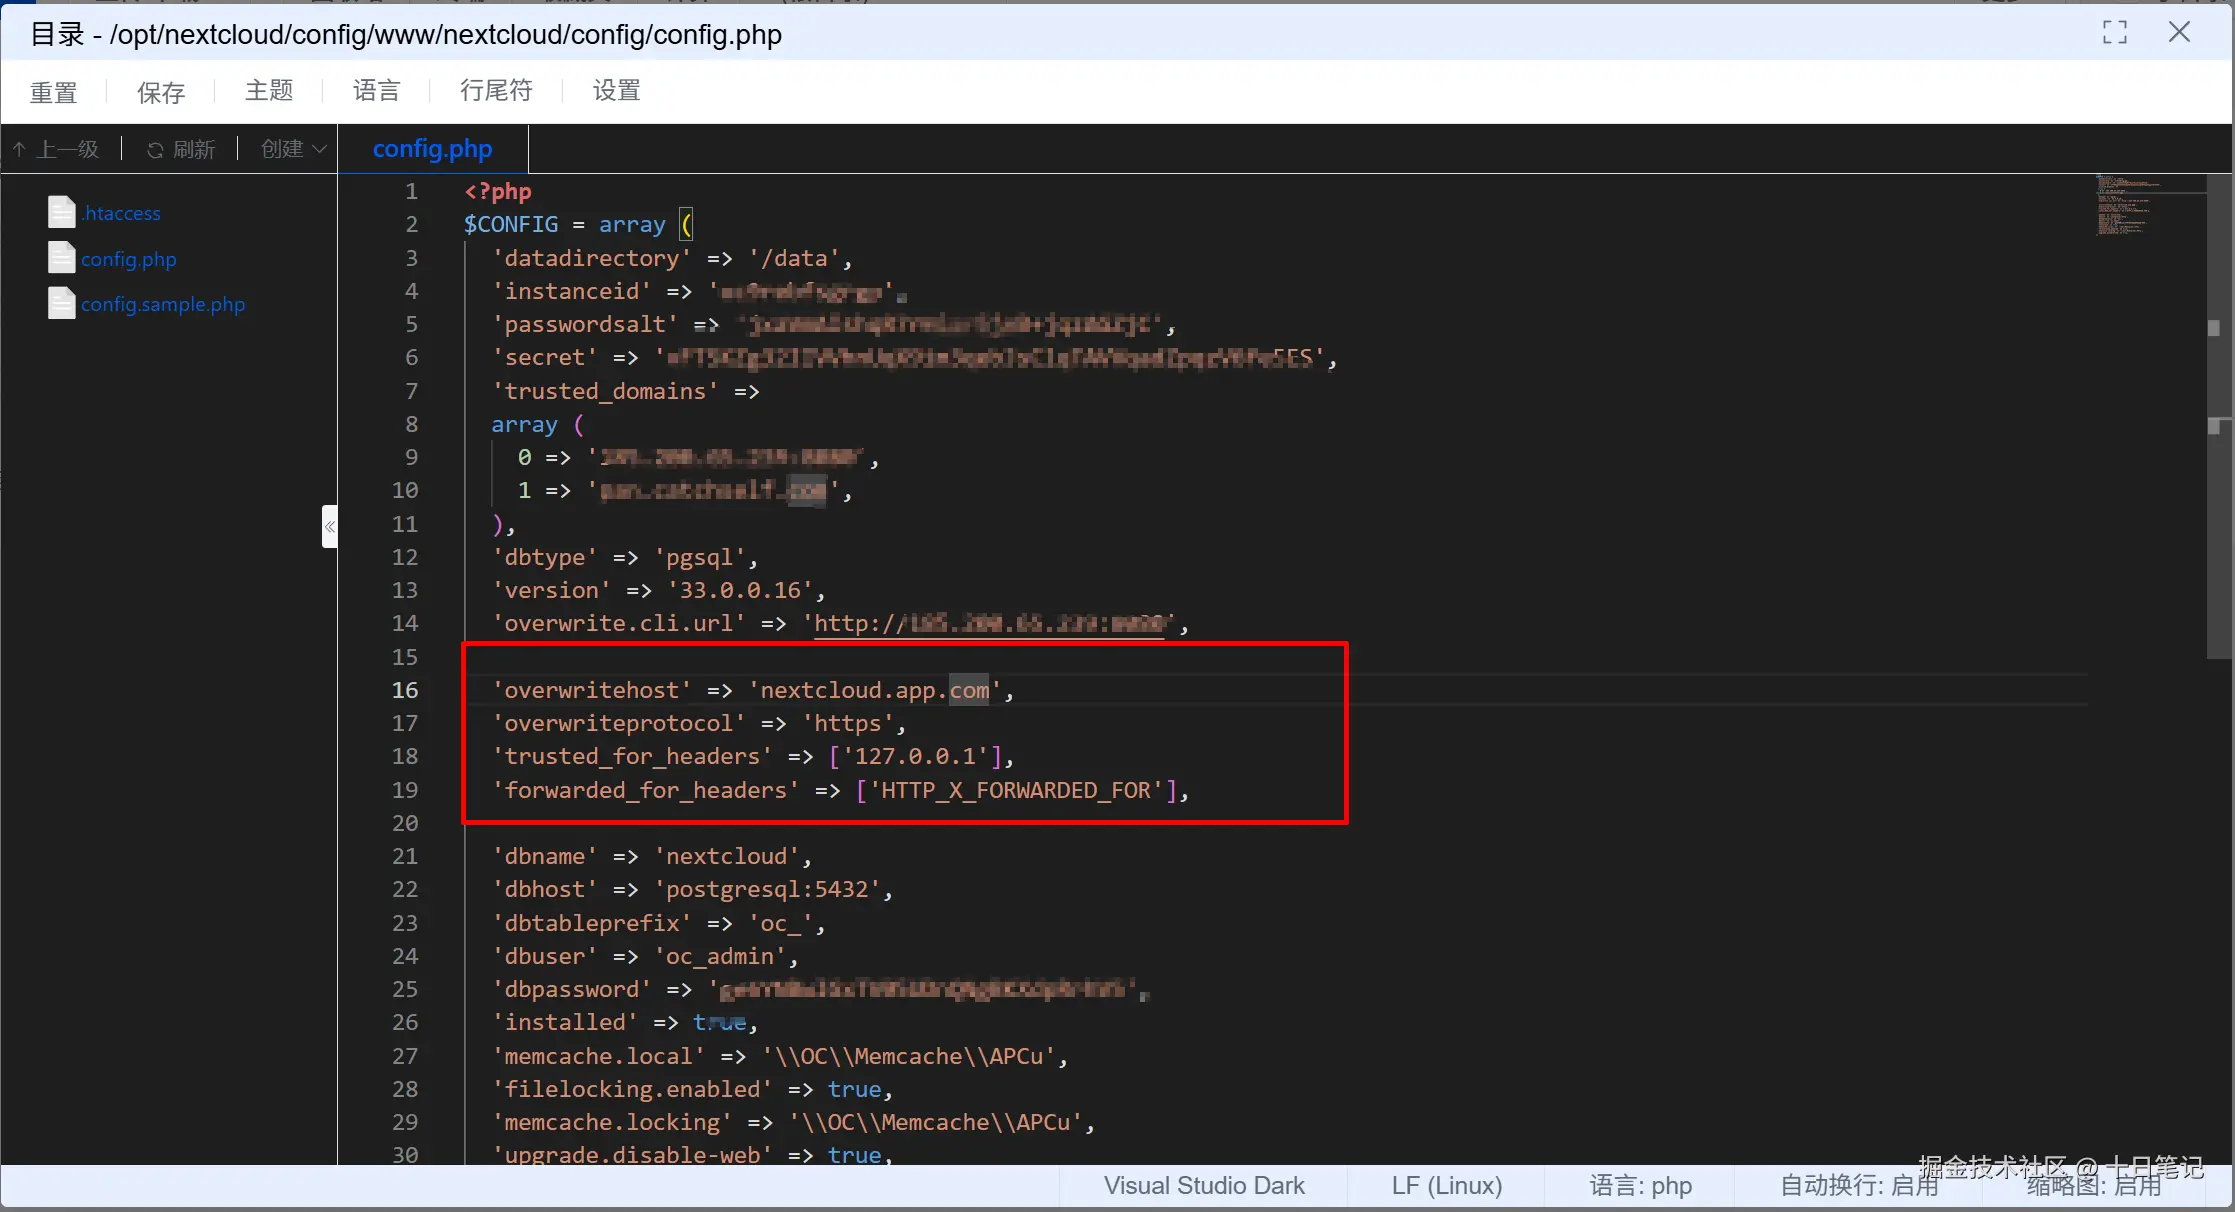Click the config.sample.php file icon
Viewport: 2235px width, 1212px height.
click(x=61, y=304)
